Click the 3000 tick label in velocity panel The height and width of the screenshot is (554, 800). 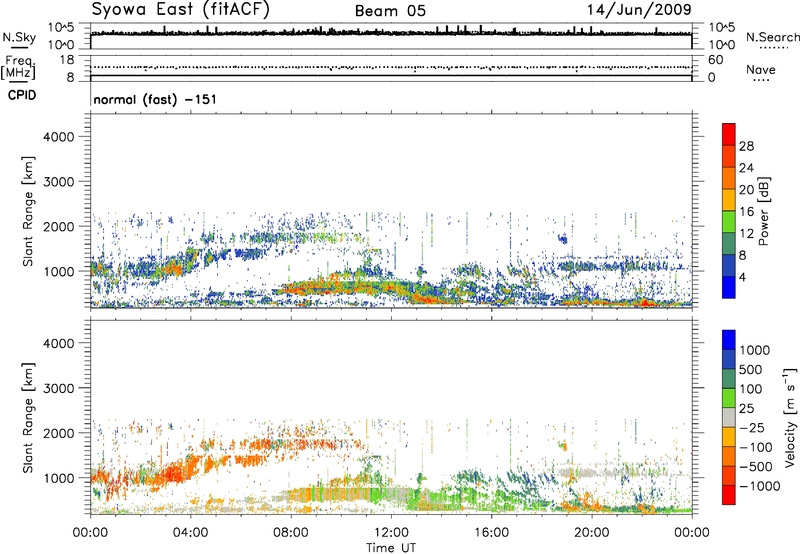tap(58, 388)
